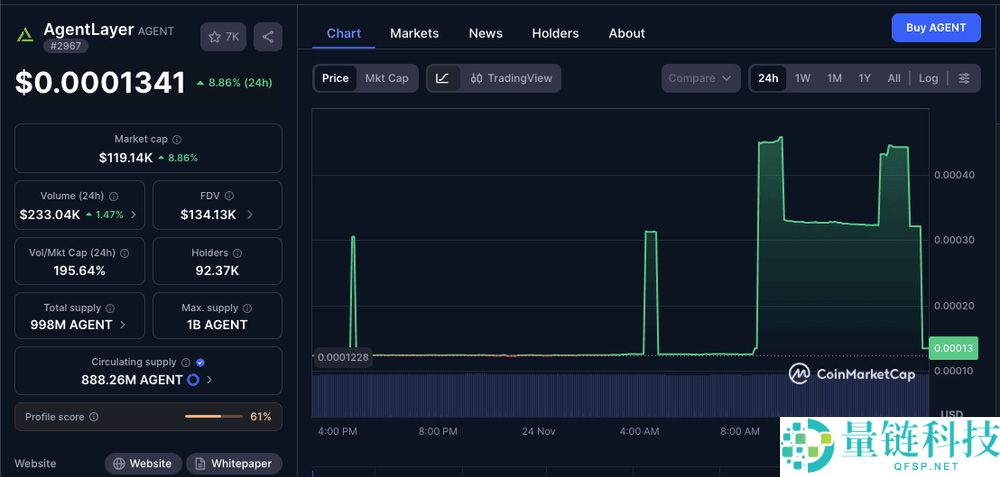
Task: Switch chart to Mkt Cap view
Action: (x=386, y=78)
